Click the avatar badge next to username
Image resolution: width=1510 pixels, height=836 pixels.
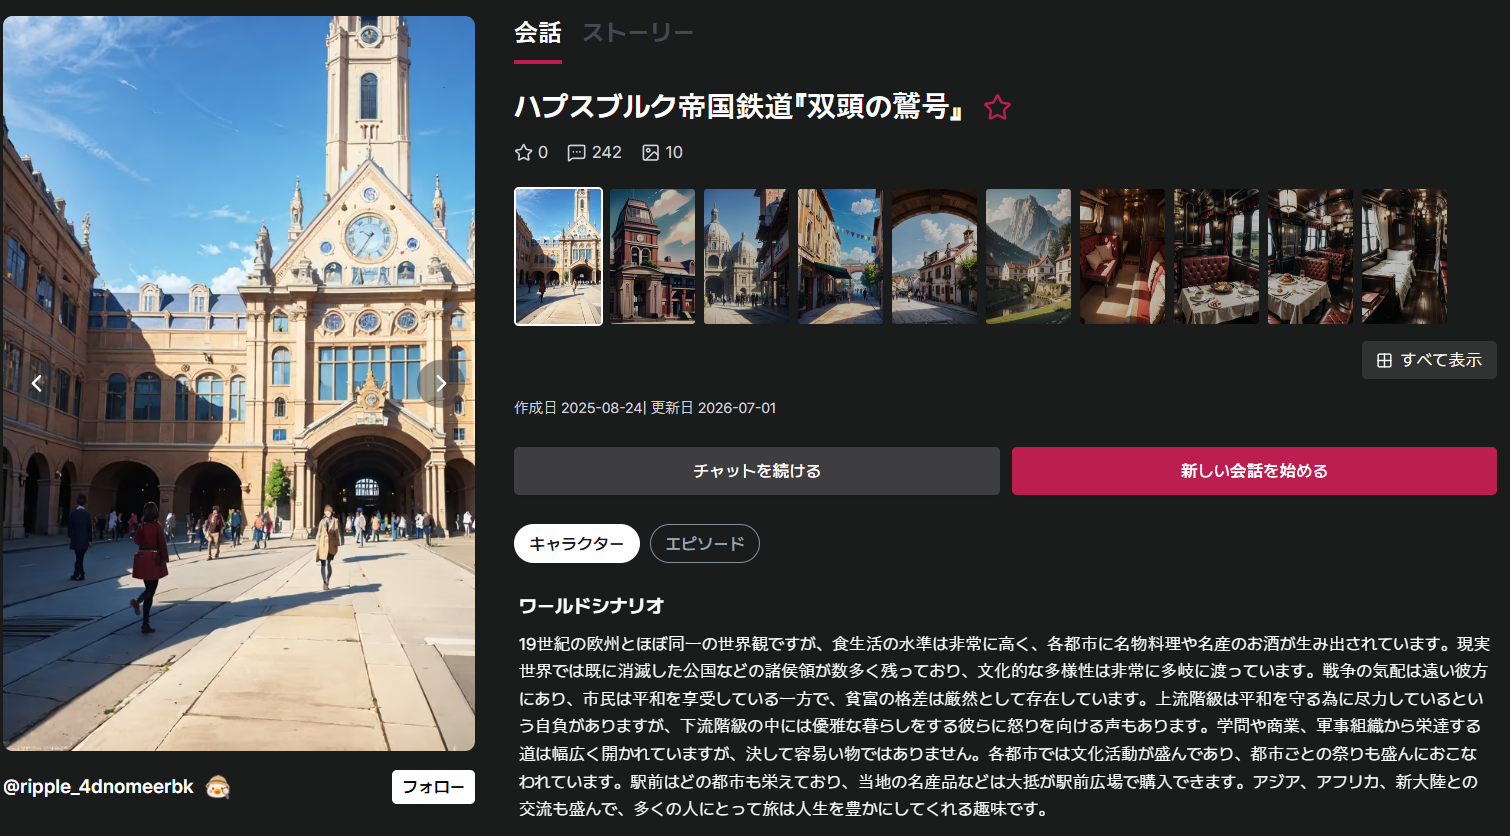pos(217,788)
